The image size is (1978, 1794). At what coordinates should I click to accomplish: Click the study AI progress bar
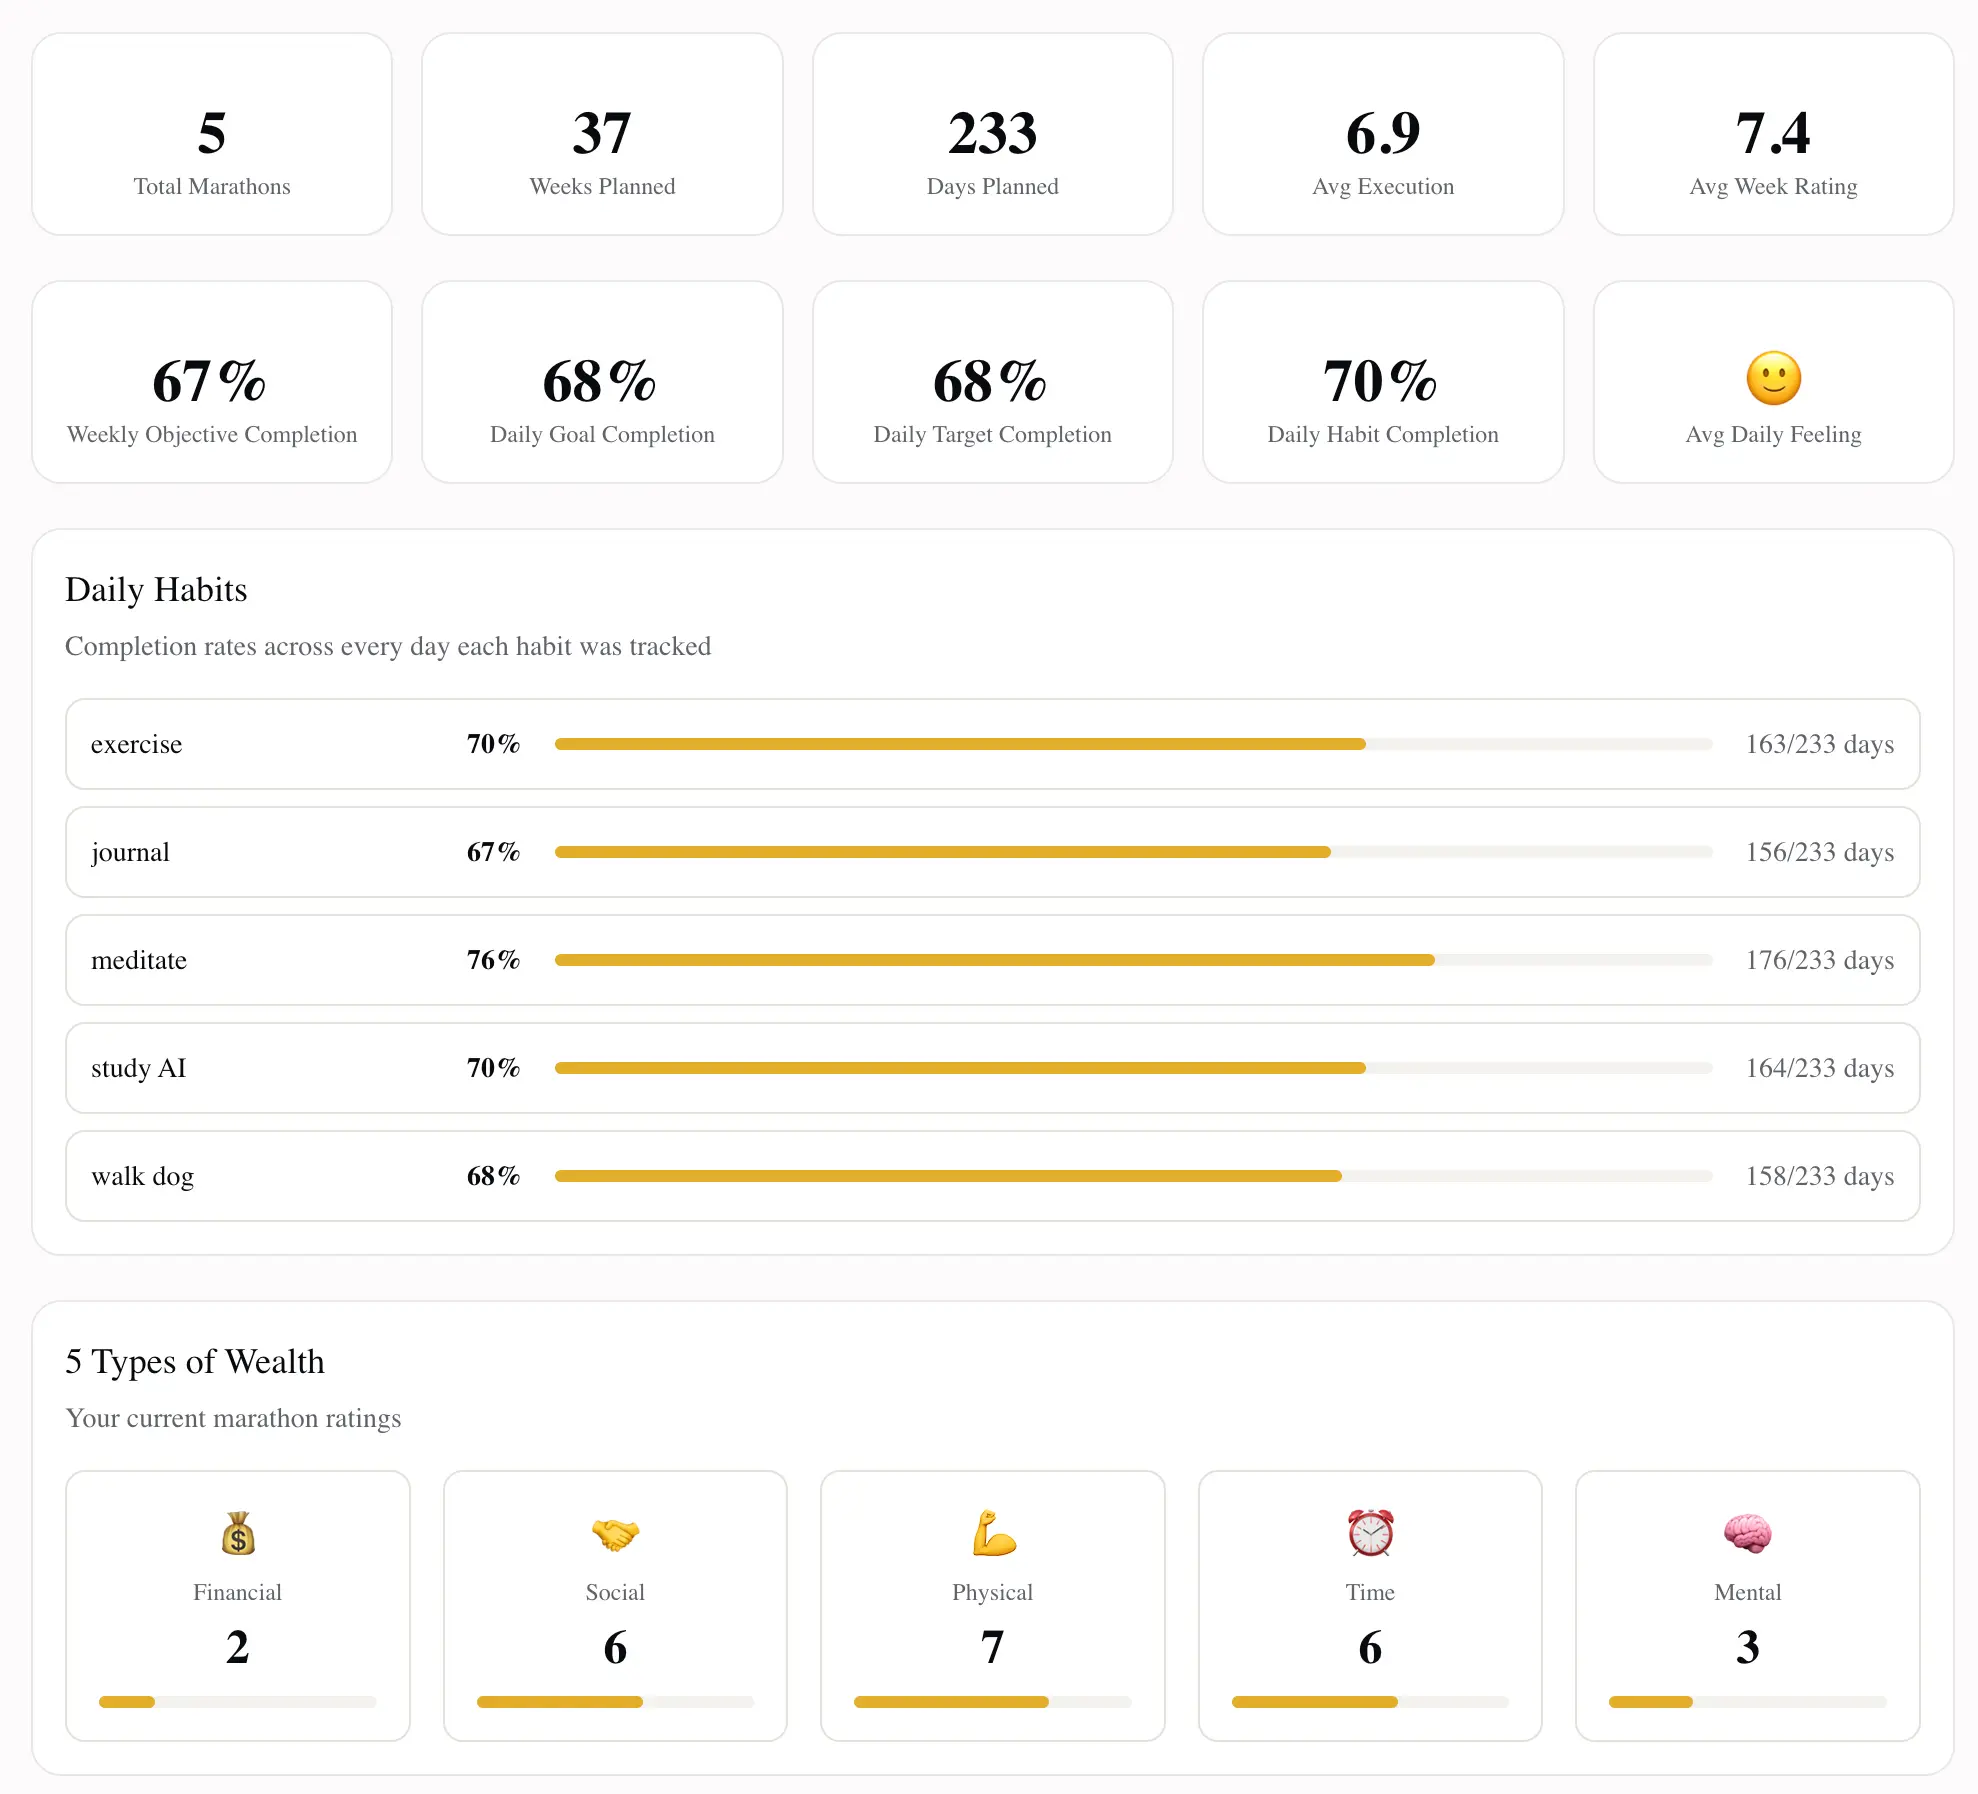click(1133, 1068)
